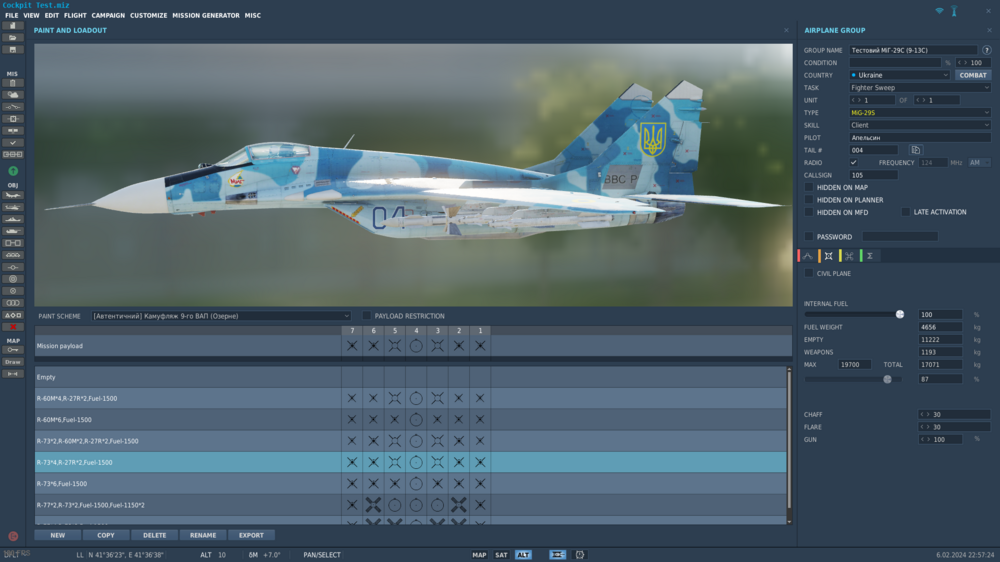Click the COMBAT button
The height and width of the screenshot is (562, 1000).
click(x=973, y=75)
